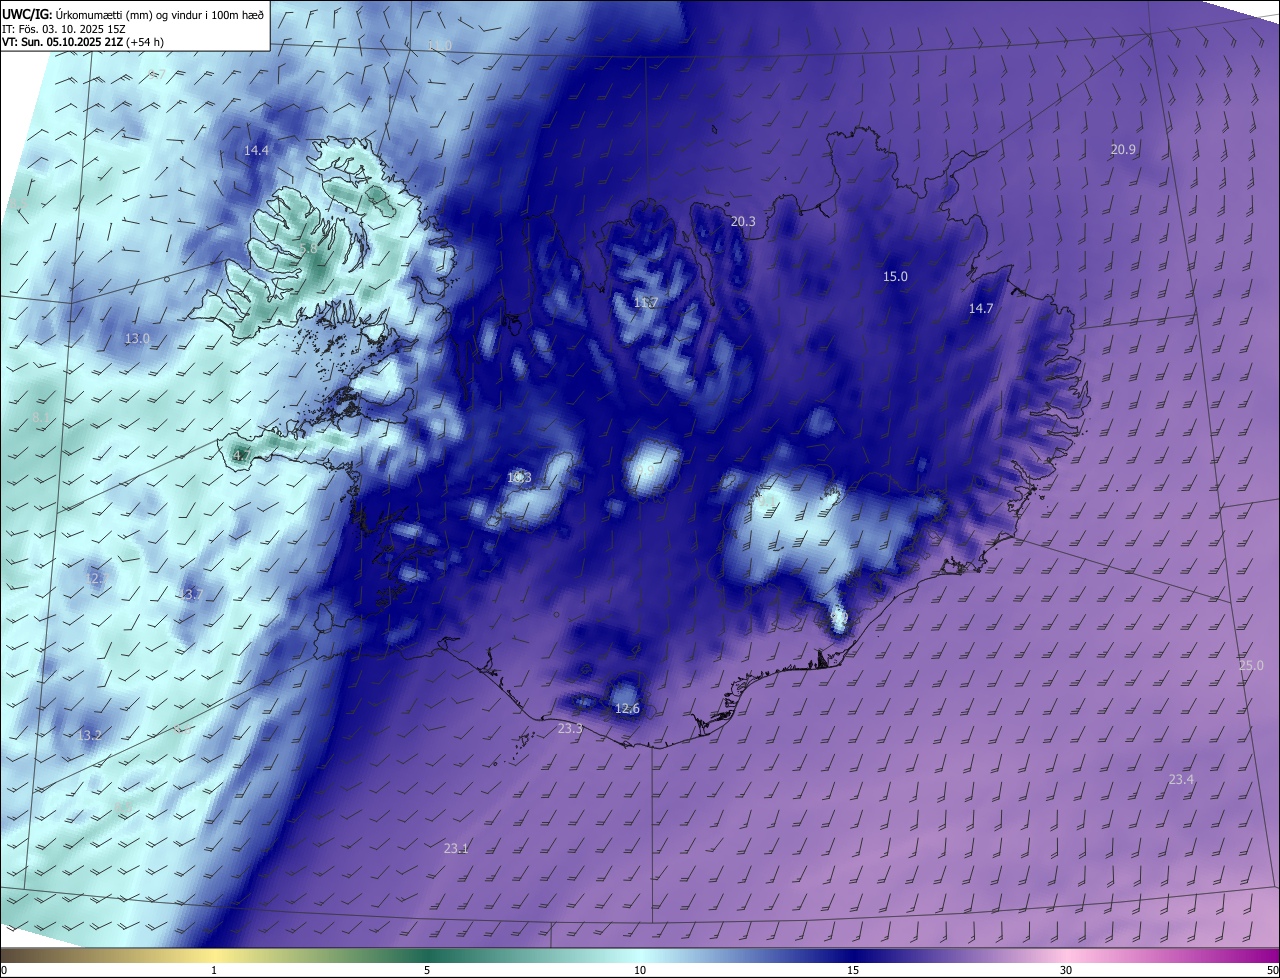Viewport: 1280px width, 978px height.
Task: Click the 13.0 value label west of Westfjords
Action: 137,339
